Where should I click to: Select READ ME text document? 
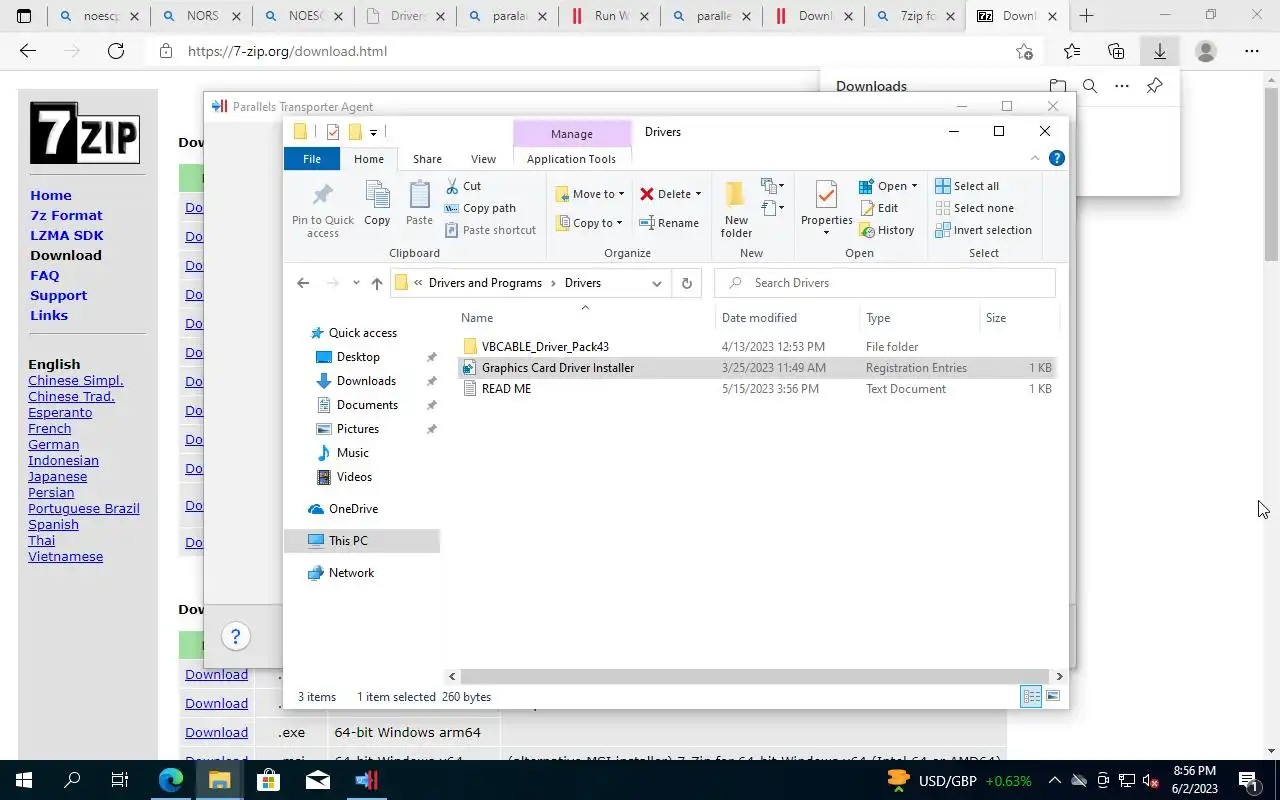coord(506,389)
